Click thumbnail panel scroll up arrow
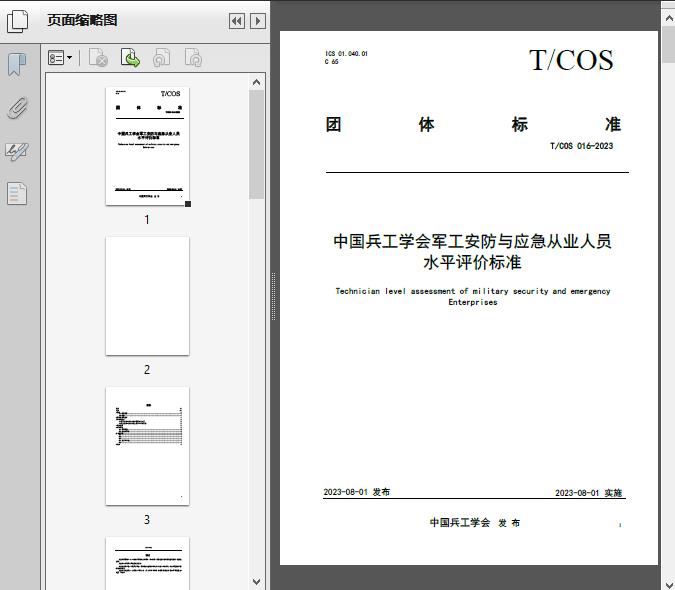 (257, 82)
